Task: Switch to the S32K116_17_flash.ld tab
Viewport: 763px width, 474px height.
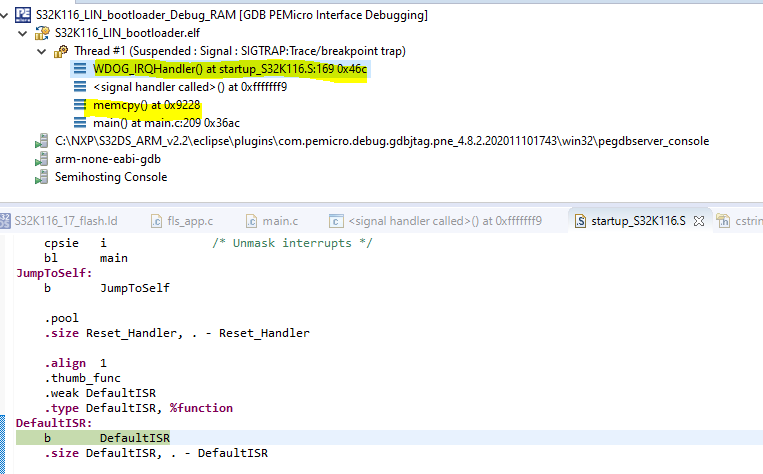Action: [x=66, y=221]
